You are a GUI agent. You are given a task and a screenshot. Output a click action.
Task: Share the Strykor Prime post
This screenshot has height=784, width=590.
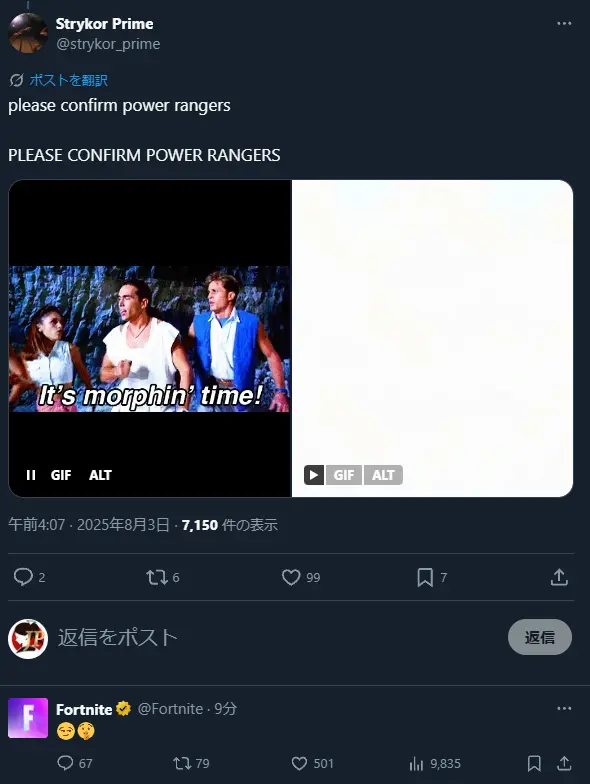click(x=559, y=577)
